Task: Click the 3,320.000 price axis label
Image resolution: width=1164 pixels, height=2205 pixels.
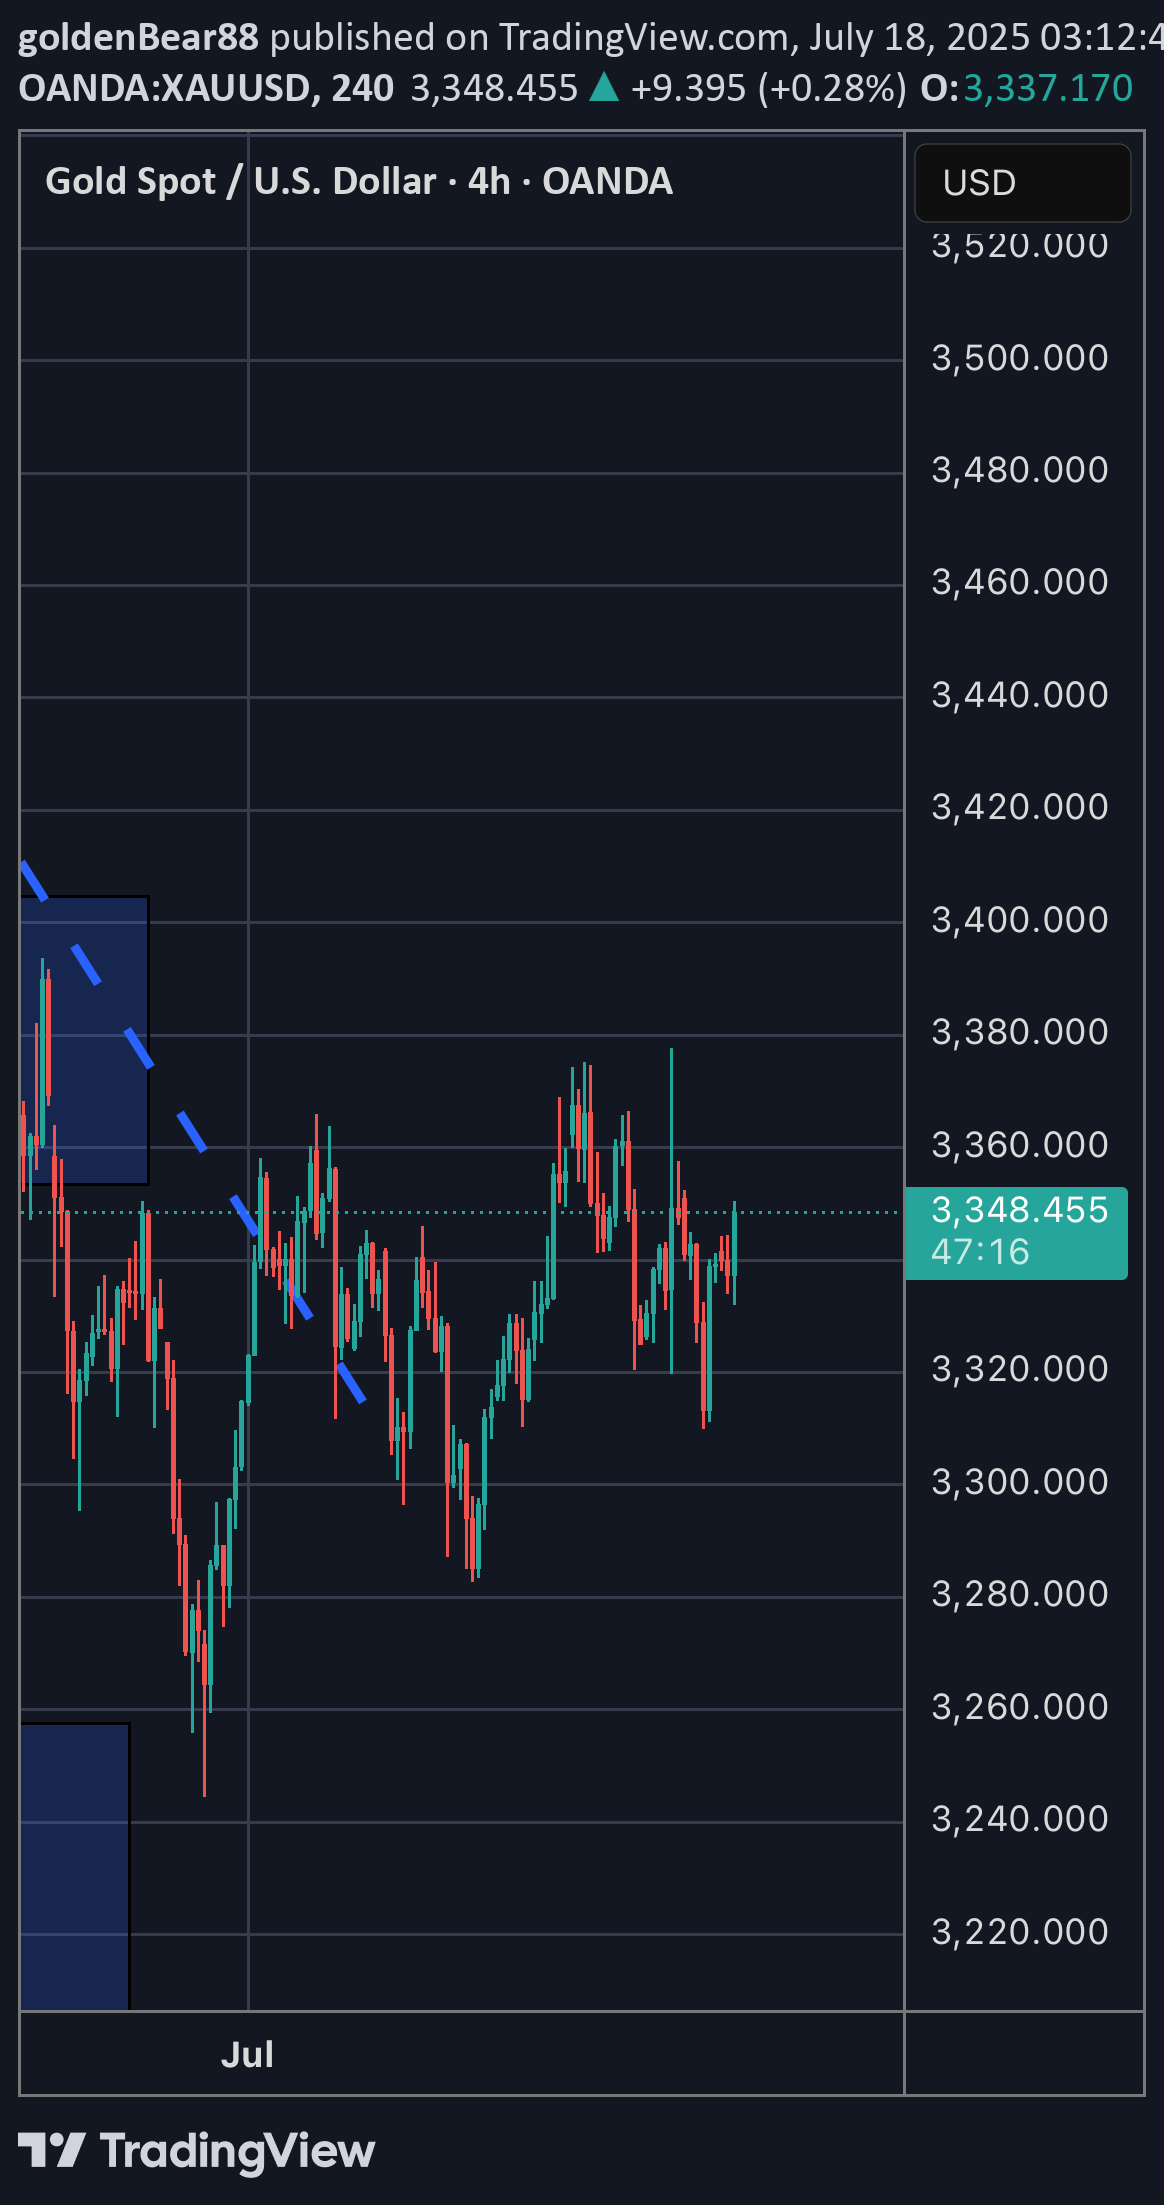Action: tap(1020, 1368)
